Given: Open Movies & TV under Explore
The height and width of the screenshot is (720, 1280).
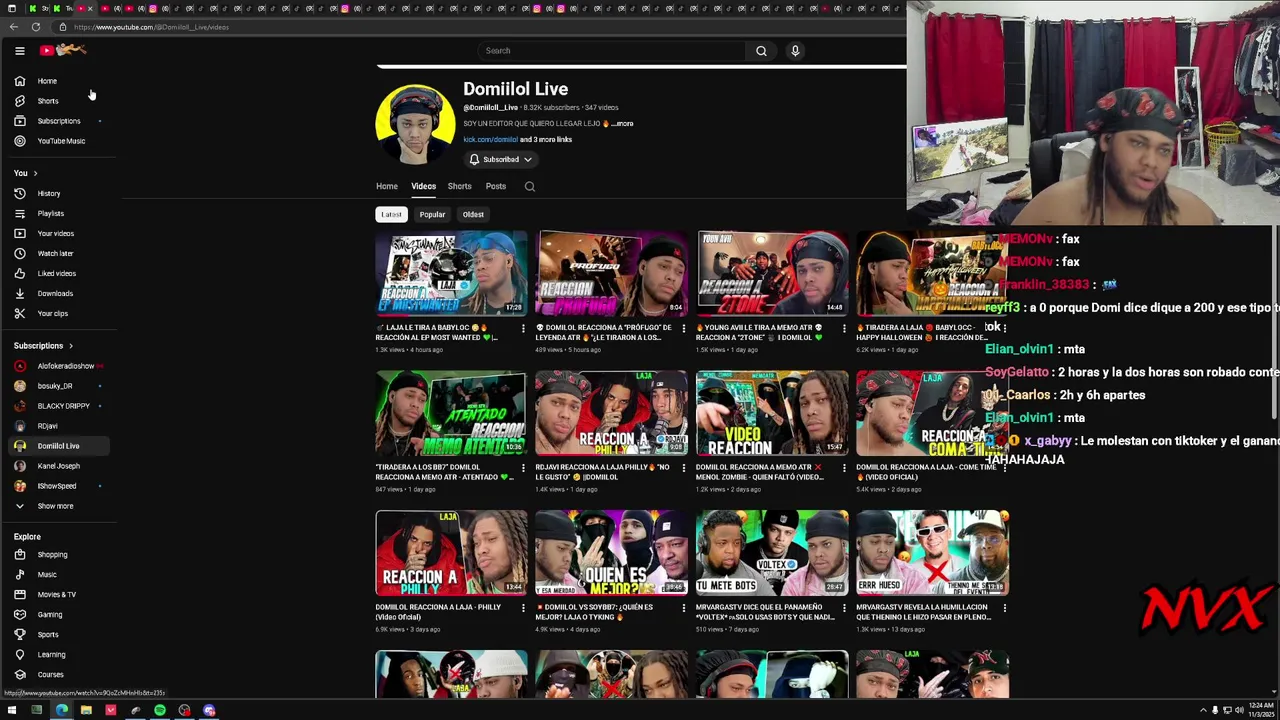Looking at the screenshot, I should click(x=56, y=594).
